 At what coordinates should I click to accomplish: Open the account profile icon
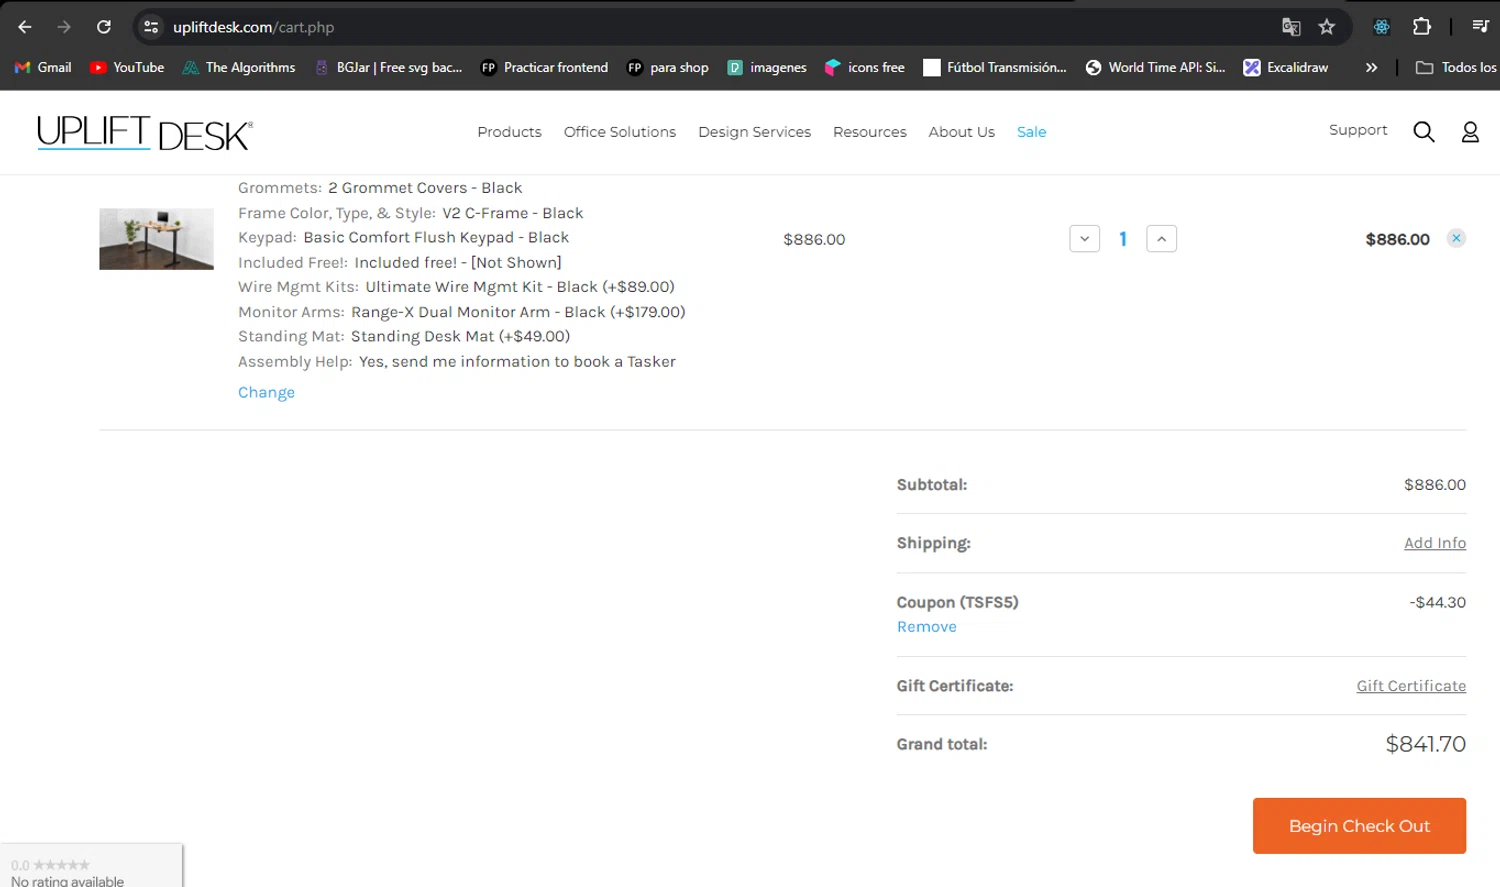click(x=1470, y=132)
